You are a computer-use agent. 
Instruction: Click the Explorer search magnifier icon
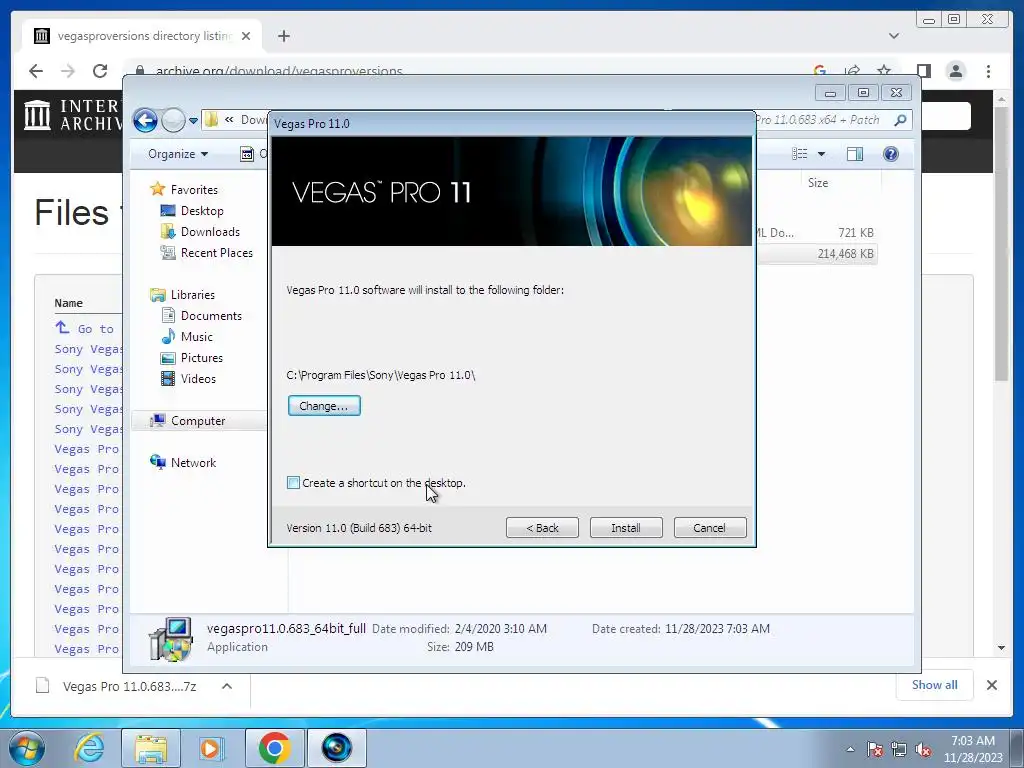(900, 120)
